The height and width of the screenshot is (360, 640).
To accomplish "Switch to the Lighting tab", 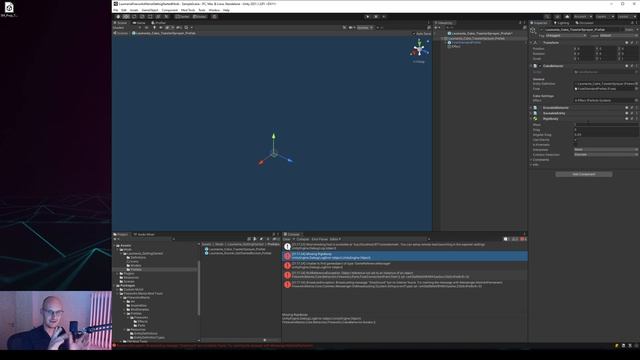I will [x=562, y=23].
